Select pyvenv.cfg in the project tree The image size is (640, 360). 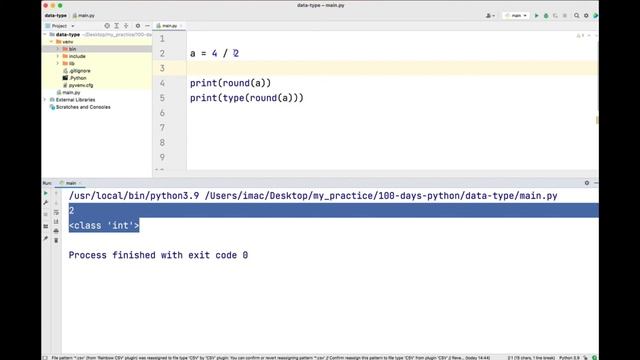[81, 85]
